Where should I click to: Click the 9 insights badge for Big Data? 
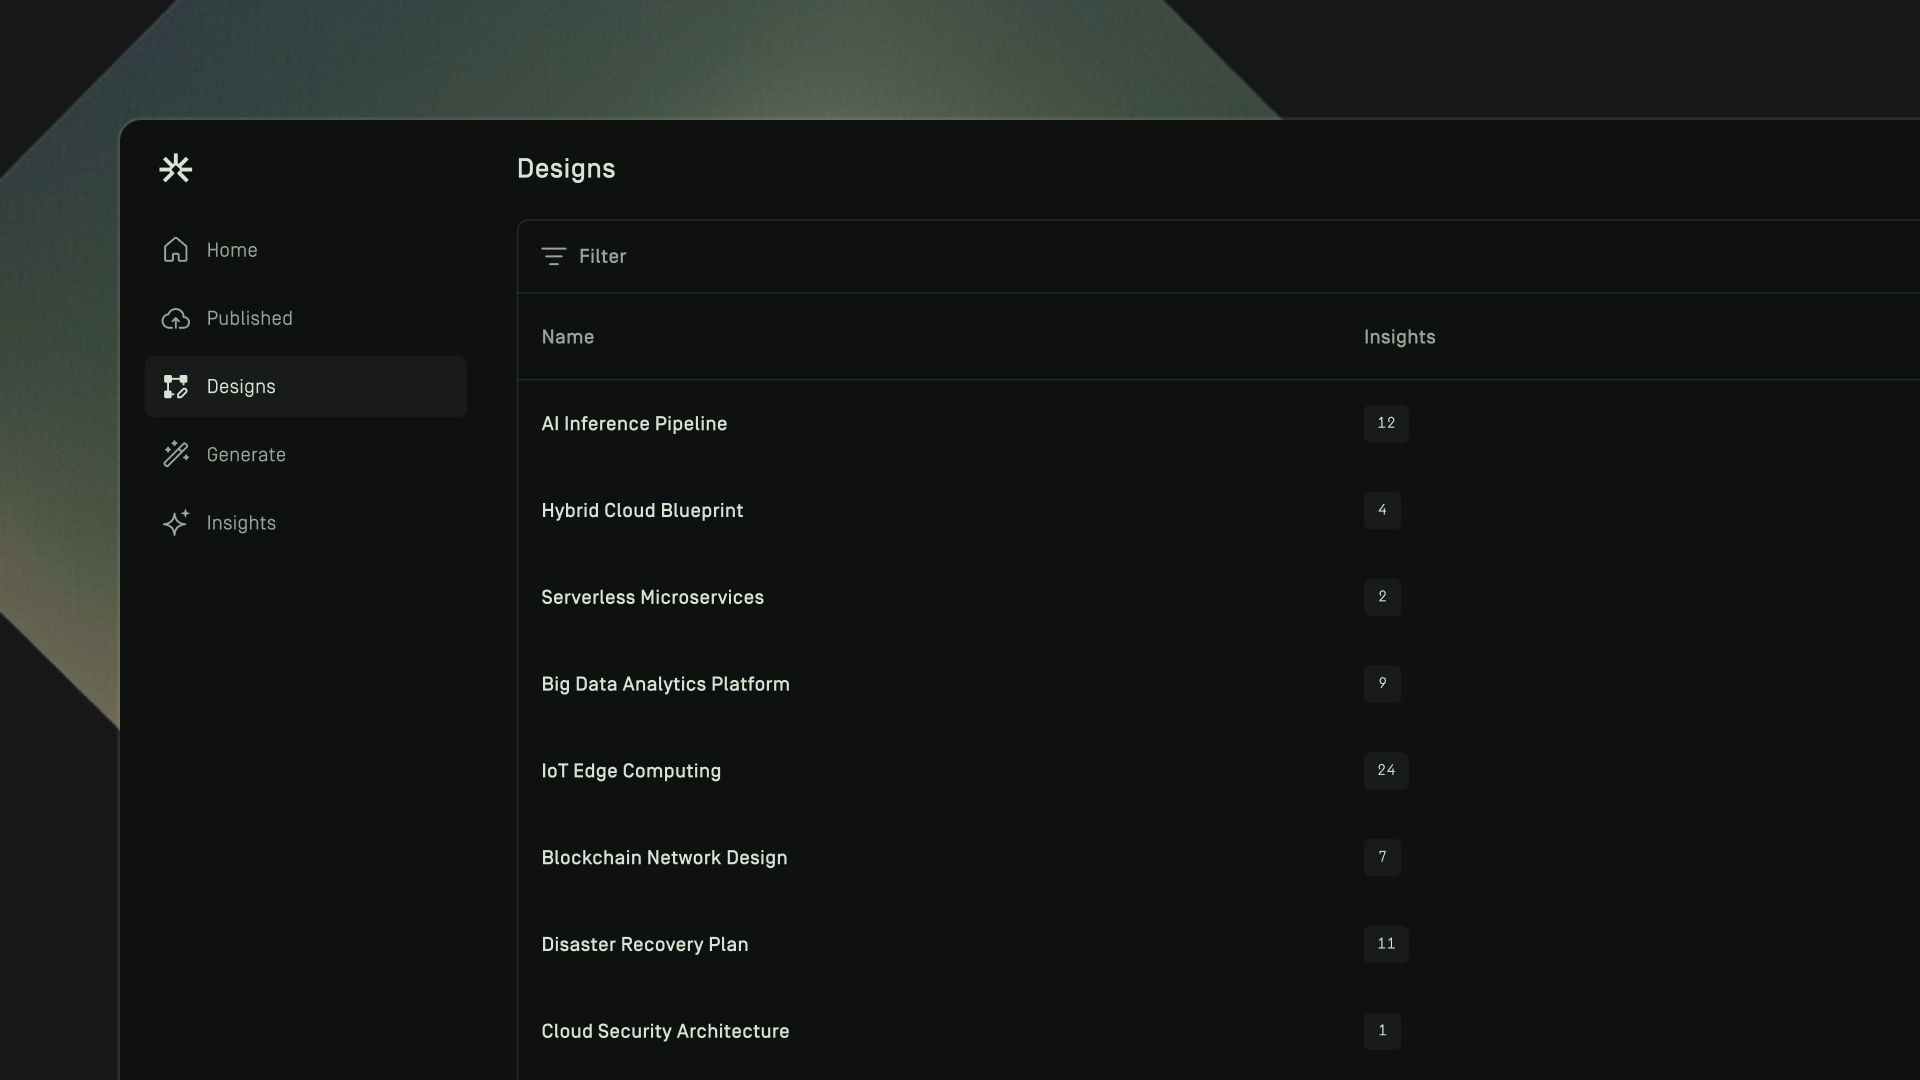1382,684
